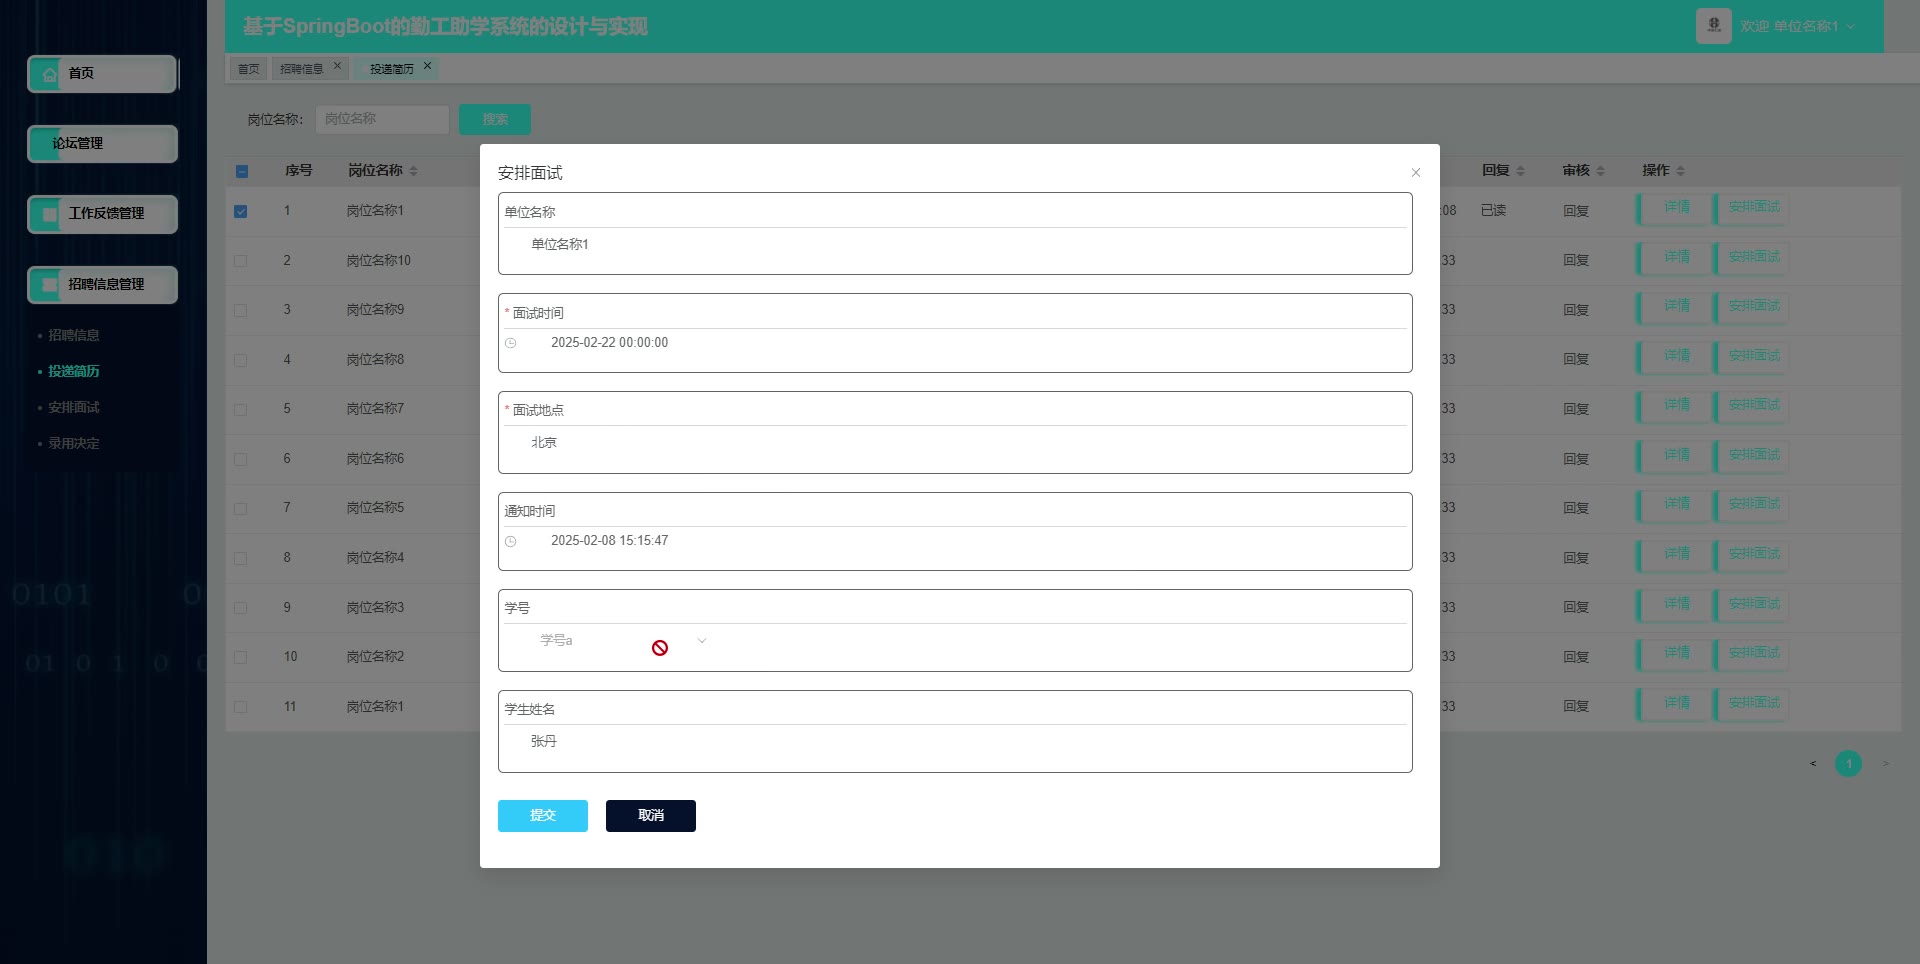Check the checkbox for row 6 岗位名称6

pos(241,459)
